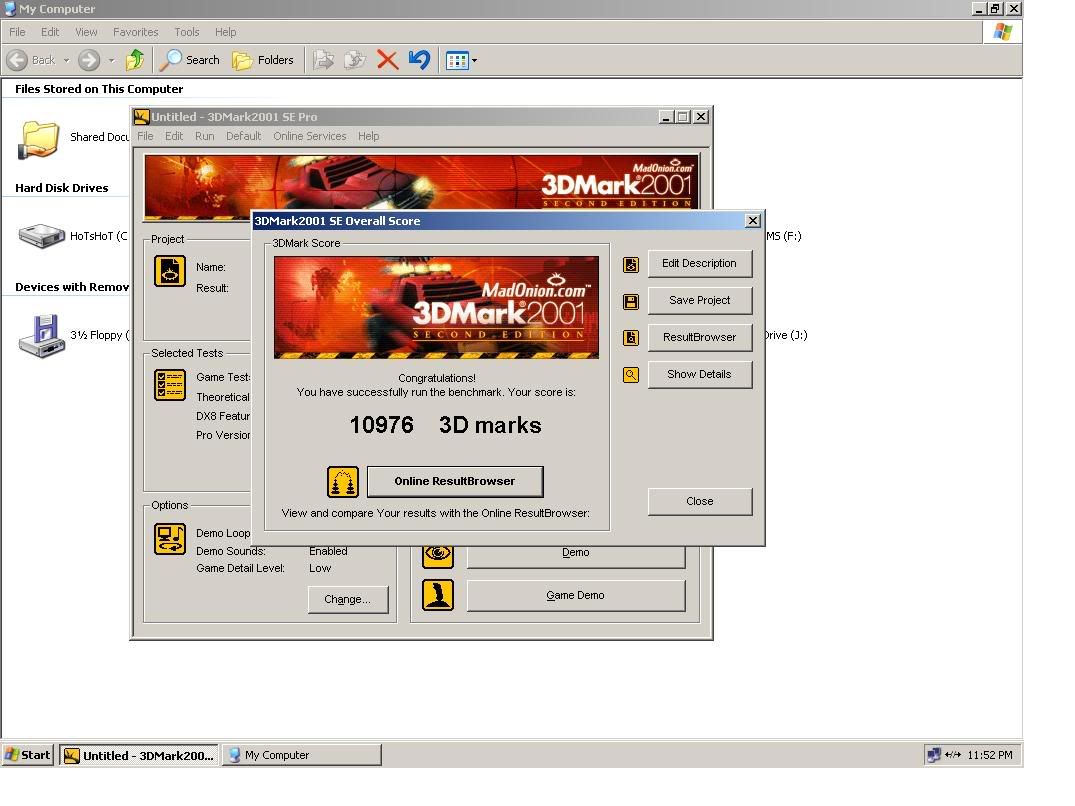Click the Edit Description button

click(699, 264)
